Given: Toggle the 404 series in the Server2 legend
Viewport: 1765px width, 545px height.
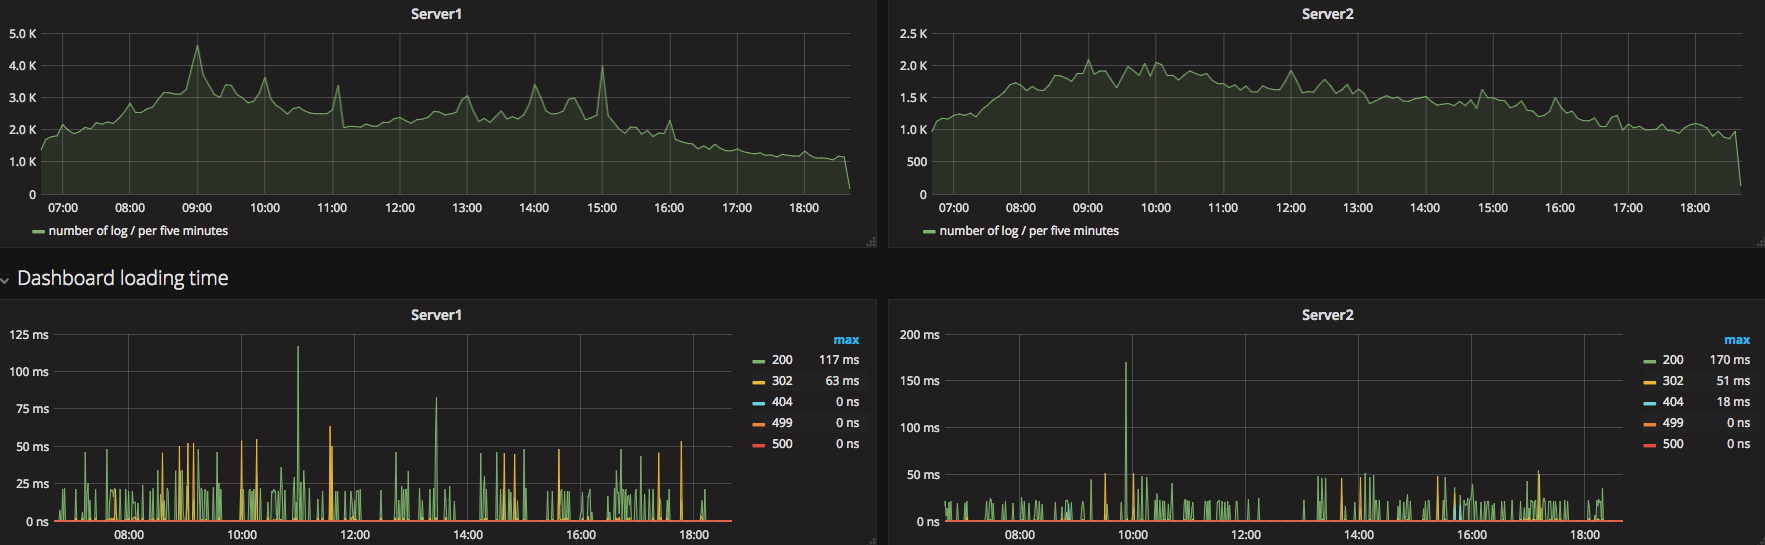Looking at the screenshot, I should [x=1673, y=402].
